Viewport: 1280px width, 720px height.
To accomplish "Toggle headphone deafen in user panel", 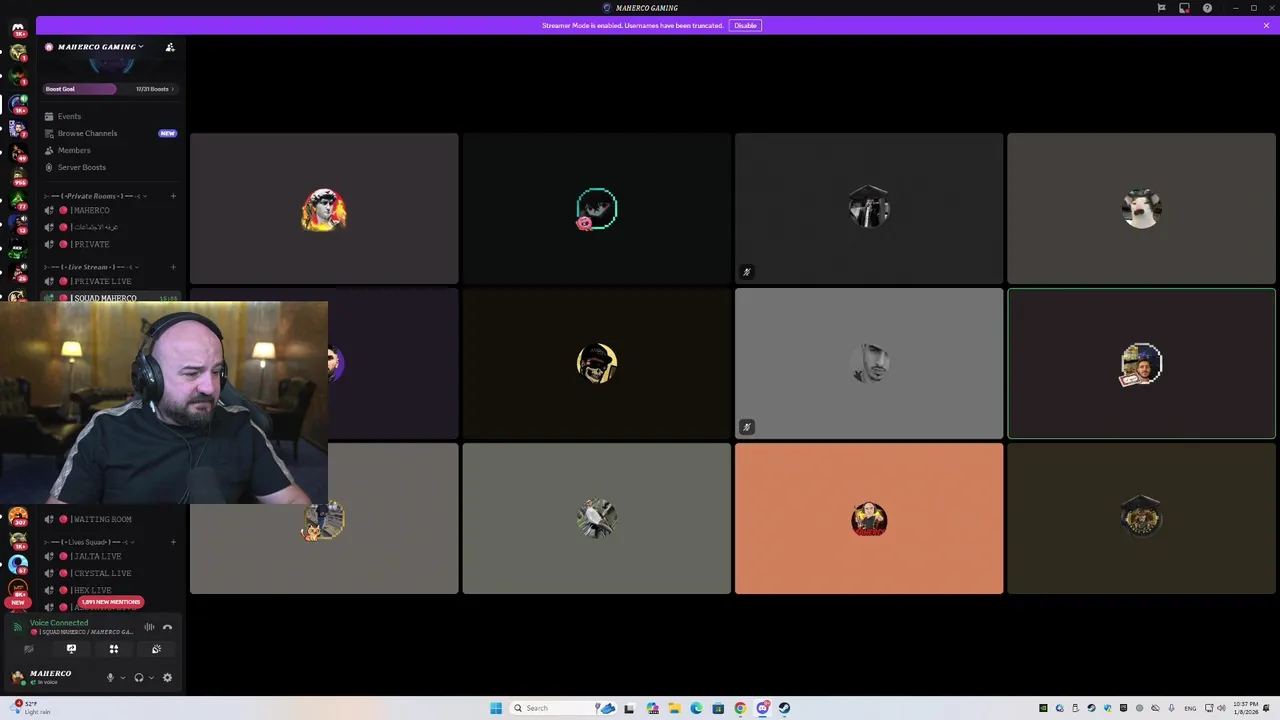I will [x=139, y=677].
